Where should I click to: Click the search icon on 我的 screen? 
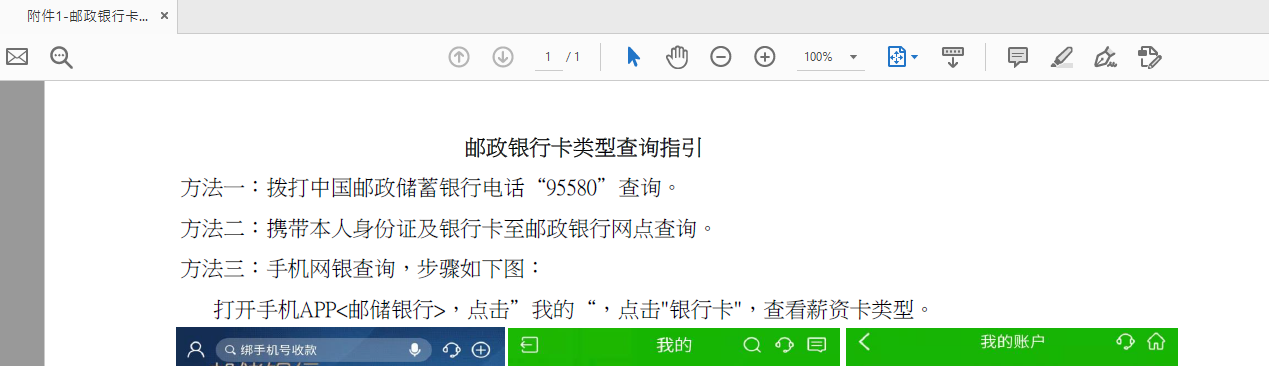tap(752, 345)
